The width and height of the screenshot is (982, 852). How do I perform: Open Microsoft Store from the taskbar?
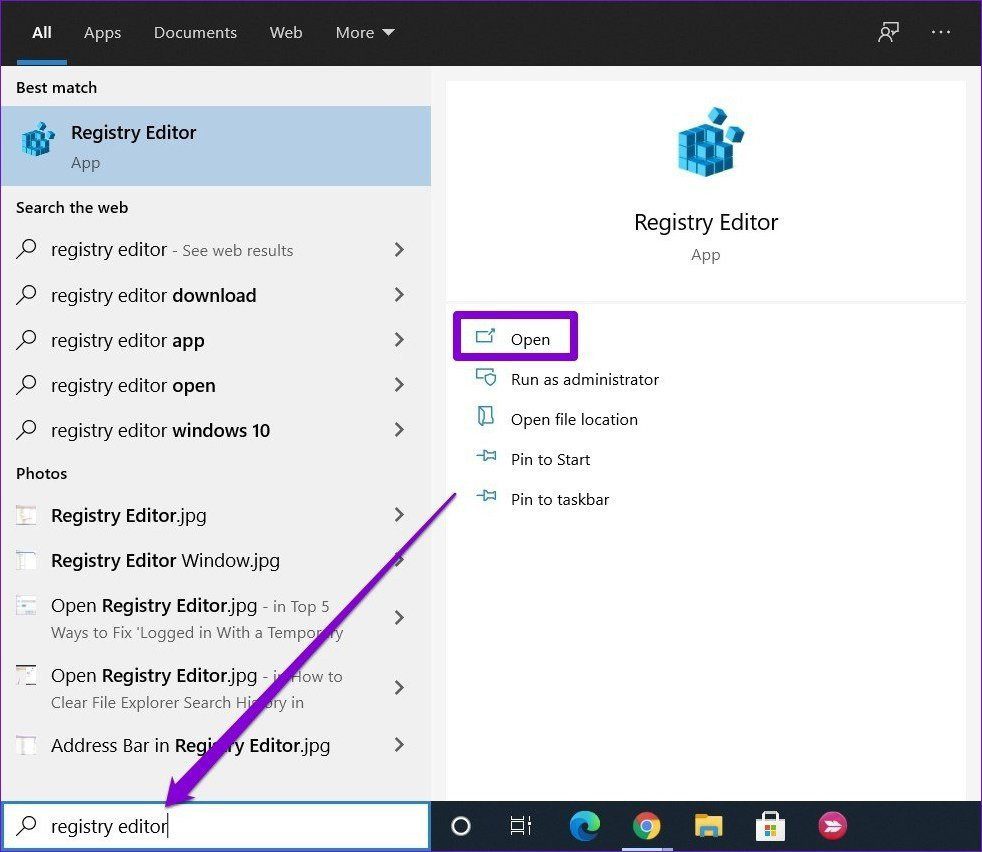tap(770, 826)
